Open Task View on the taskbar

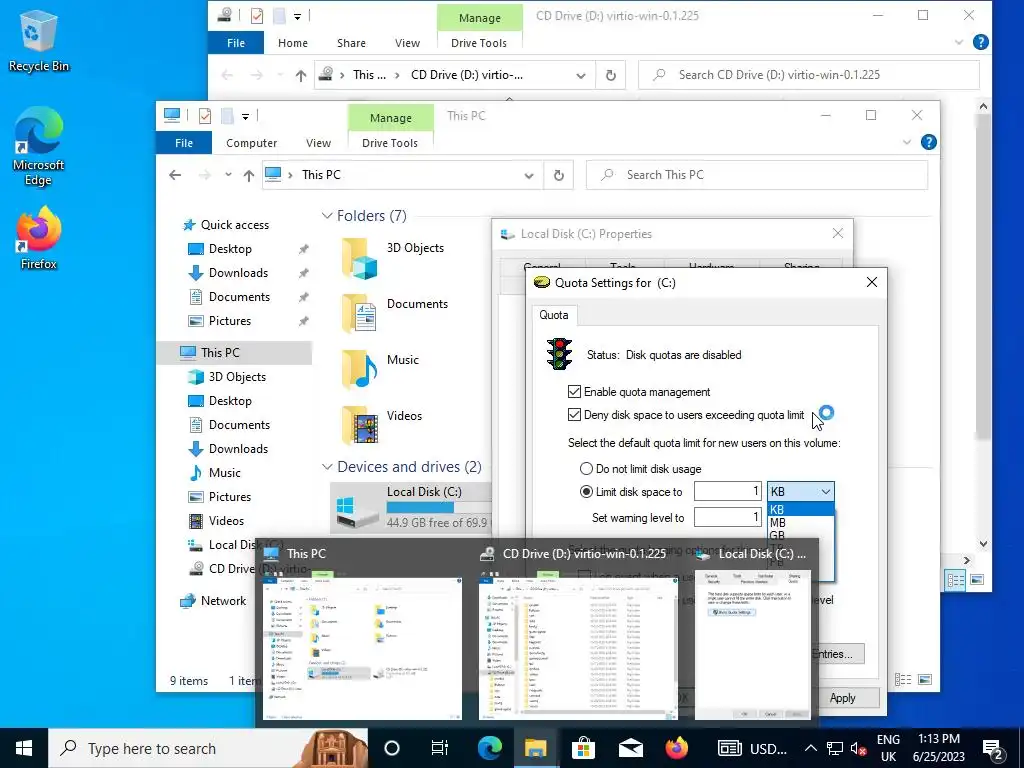(x=440, y=748)
